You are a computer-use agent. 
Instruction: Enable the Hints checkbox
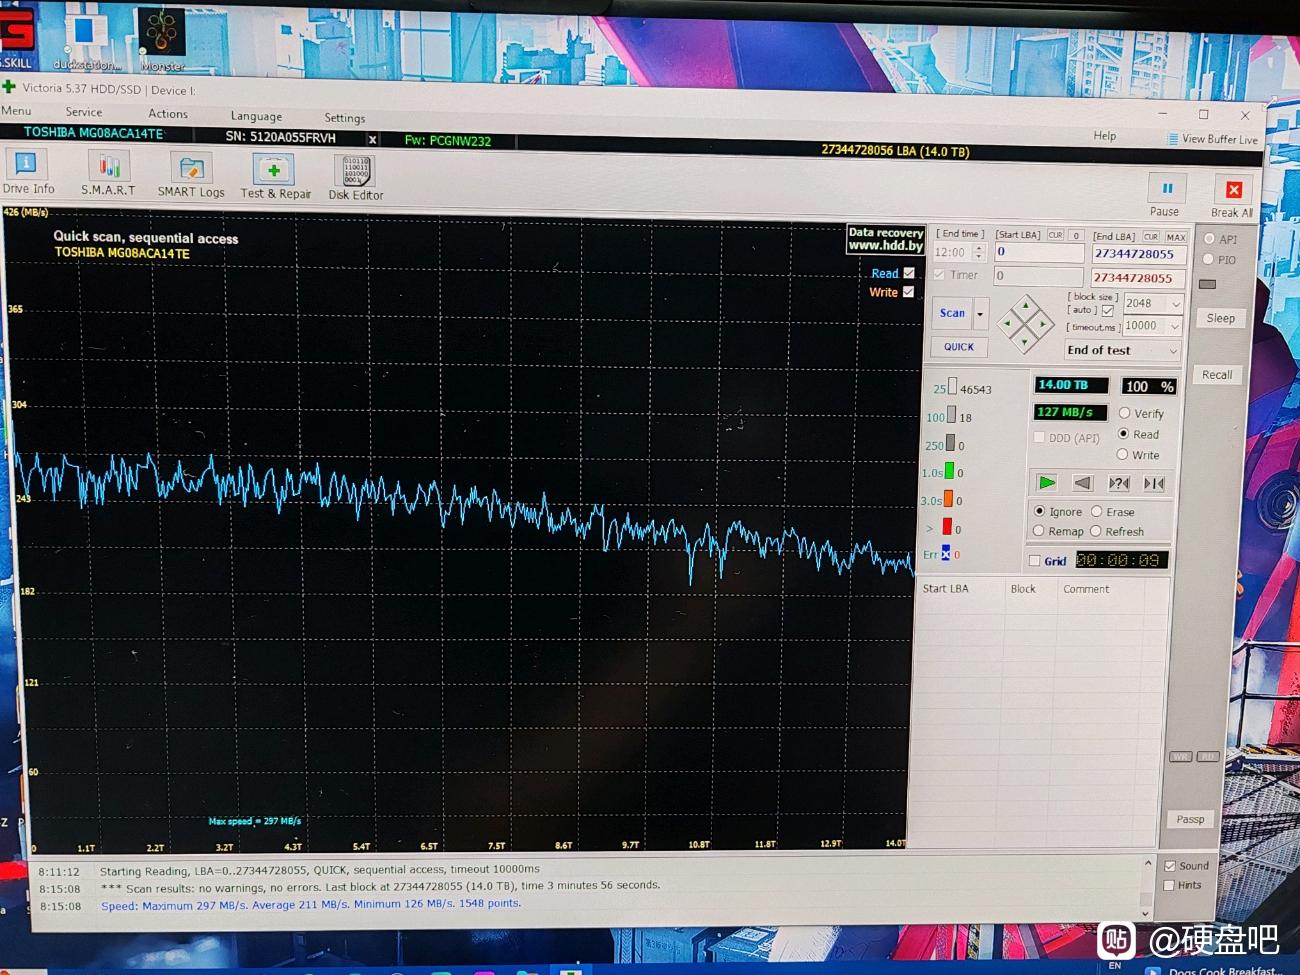coord(1170,885)
